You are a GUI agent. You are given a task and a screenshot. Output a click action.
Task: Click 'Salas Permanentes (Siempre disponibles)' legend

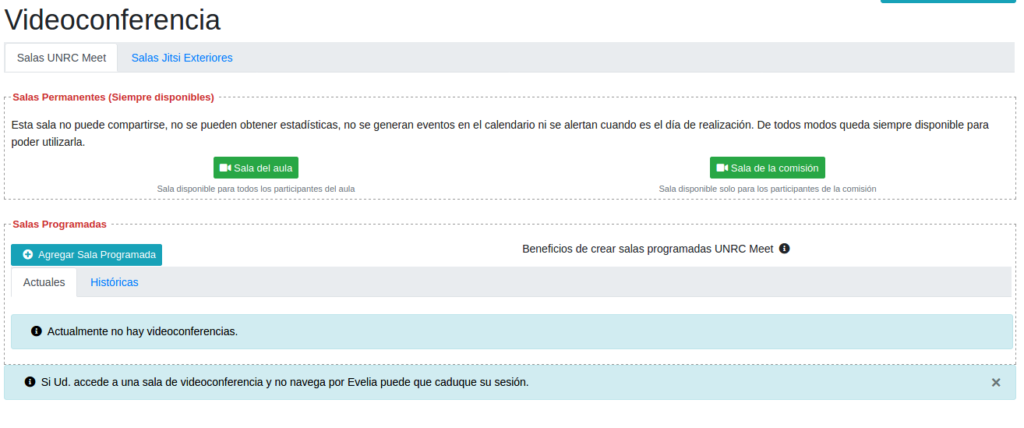click(x=114, y=97)
